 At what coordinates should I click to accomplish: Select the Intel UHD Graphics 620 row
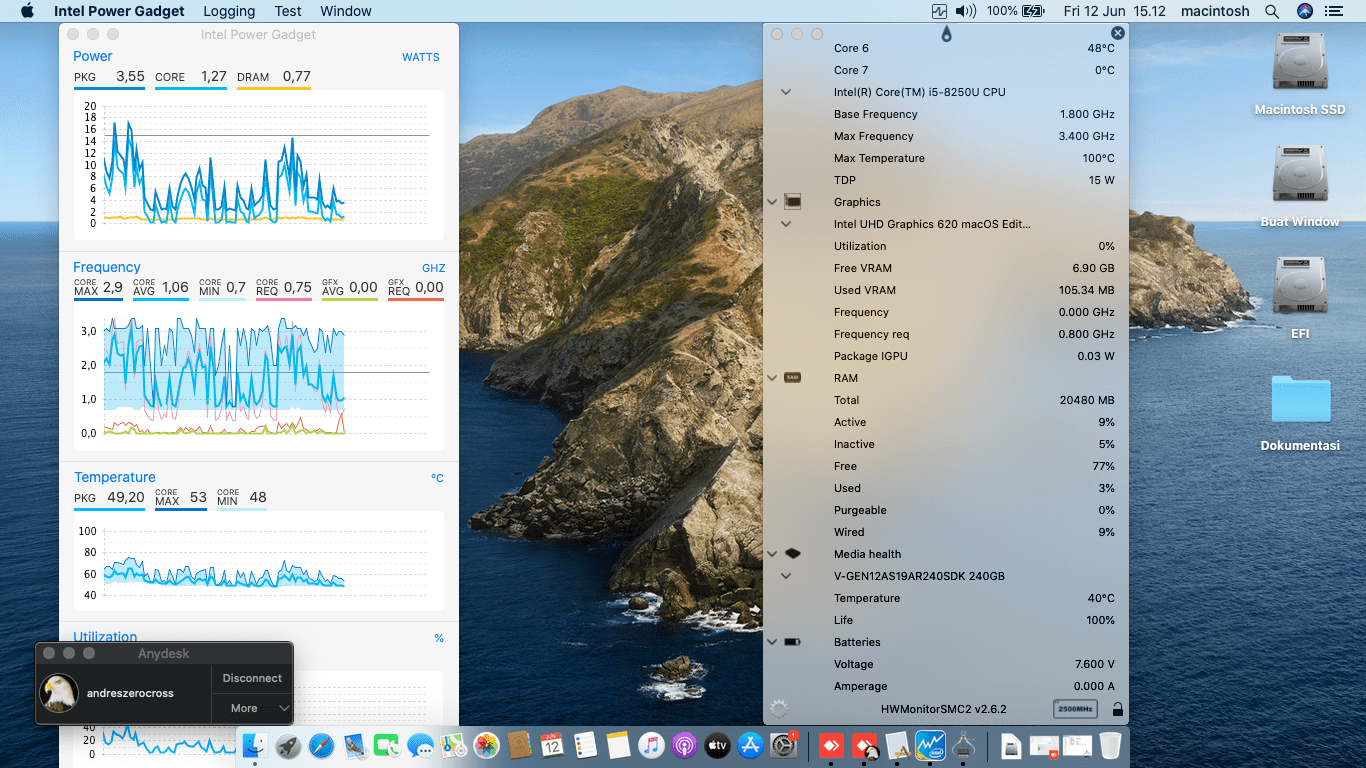click(x=932, y=224)
